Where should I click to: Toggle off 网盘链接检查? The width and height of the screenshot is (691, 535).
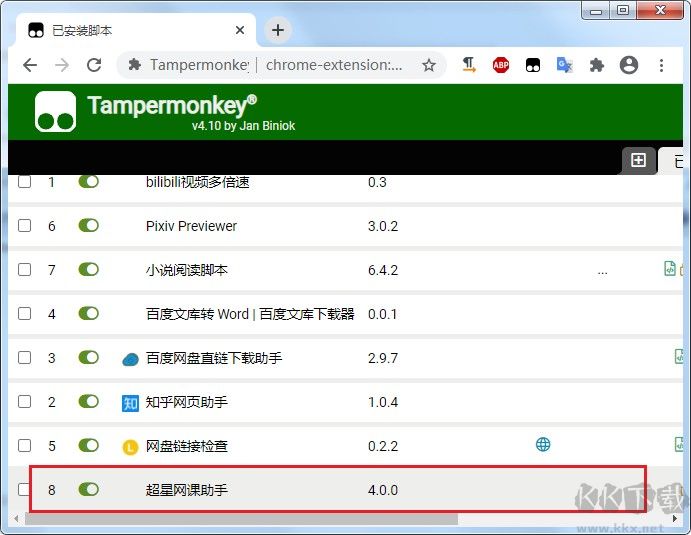pos(89,445)
